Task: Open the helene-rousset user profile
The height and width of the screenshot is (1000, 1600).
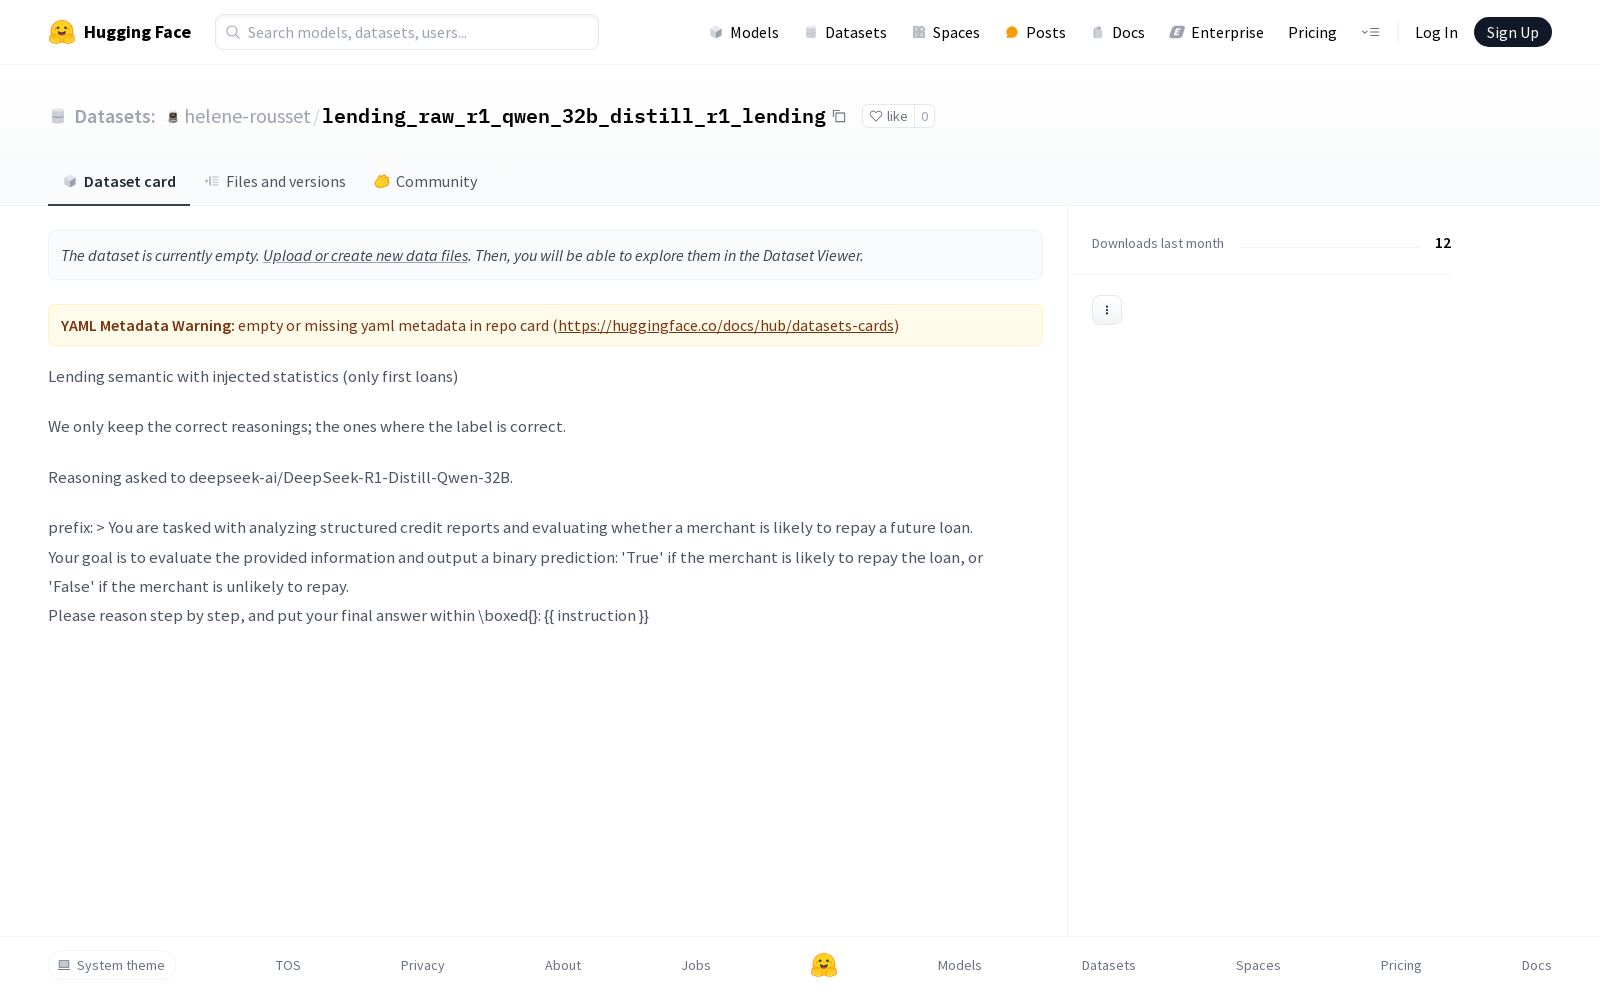Action: pyautogui.click(x=247, y=116)
